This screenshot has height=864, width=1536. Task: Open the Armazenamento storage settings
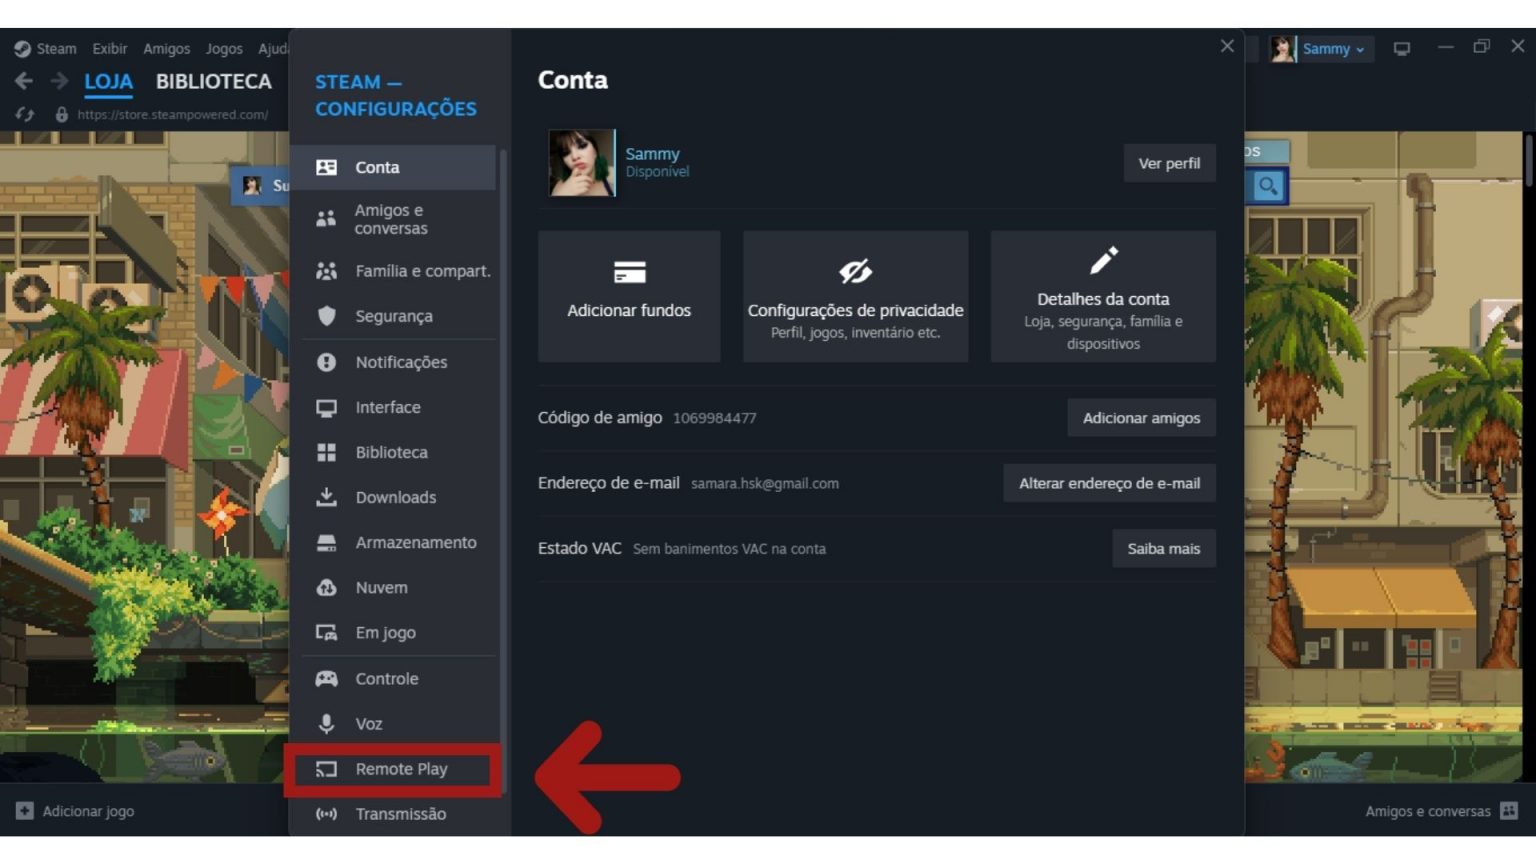pyautogui.click(x=416, y=542)
